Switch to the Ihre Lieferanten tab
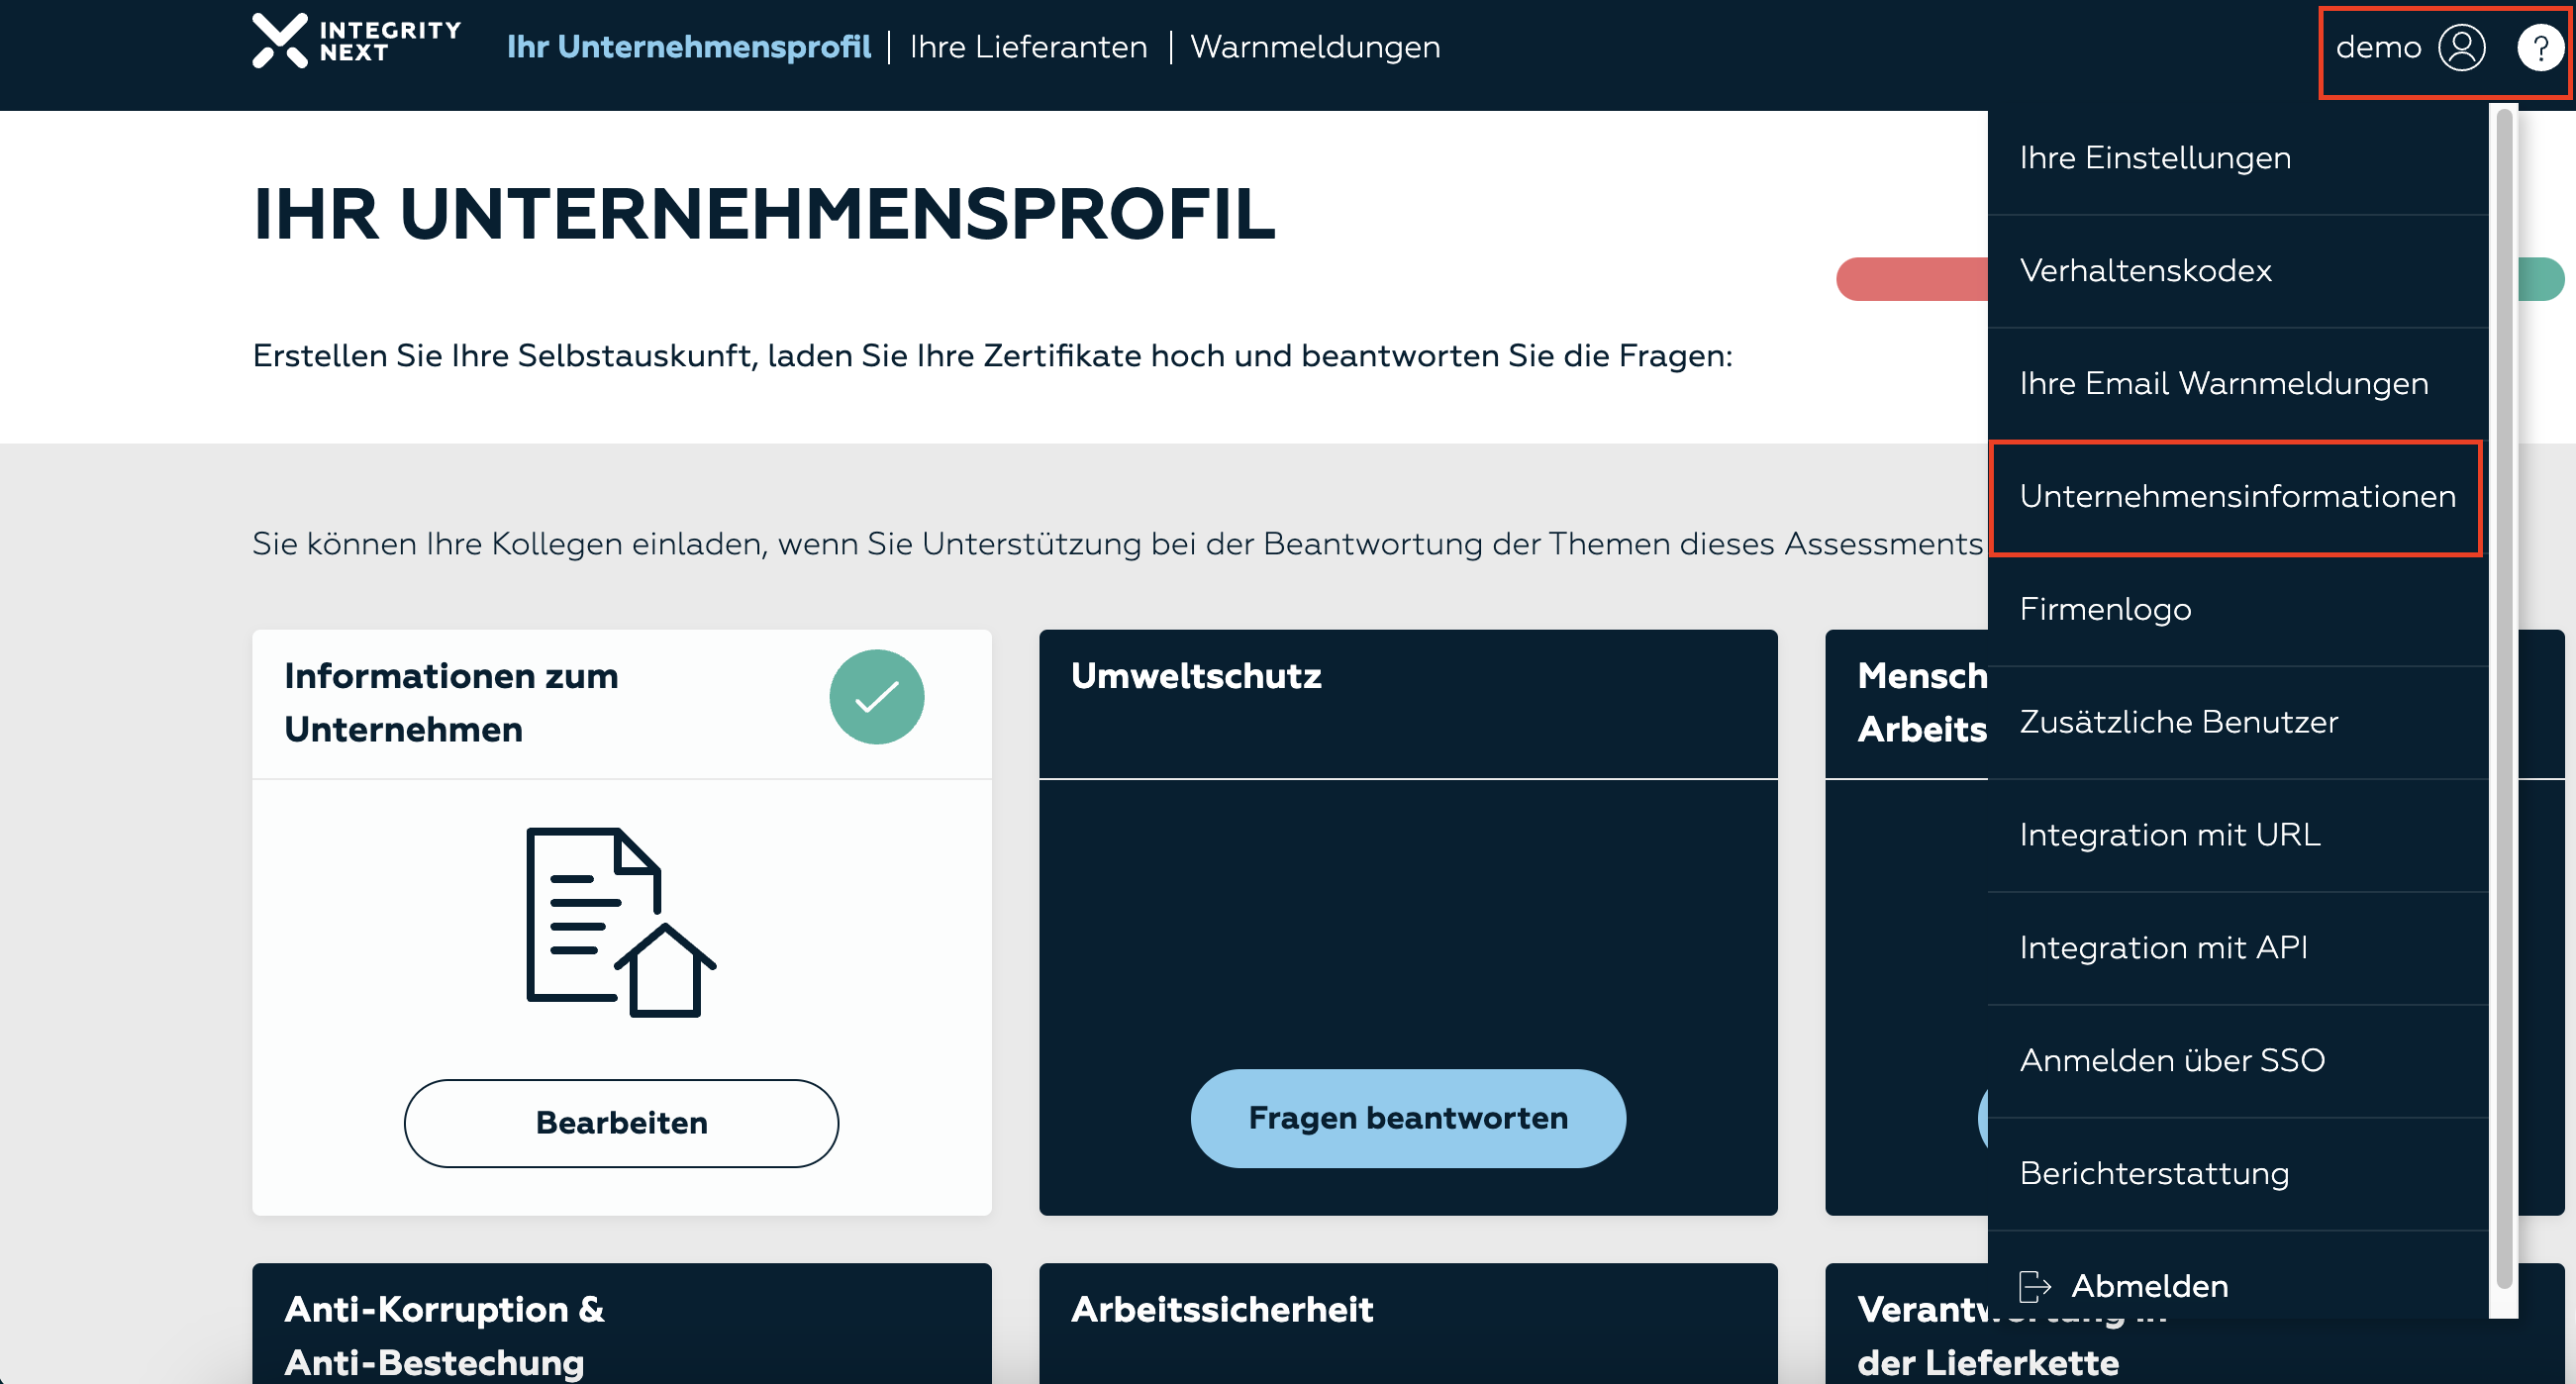Viewport: 2576px width, 1384px height. tap(1028, 46)
